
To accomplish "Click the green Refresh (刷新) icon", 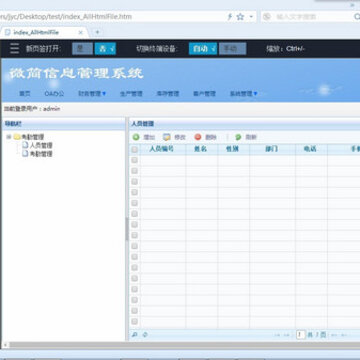I will tap(238, 137).
